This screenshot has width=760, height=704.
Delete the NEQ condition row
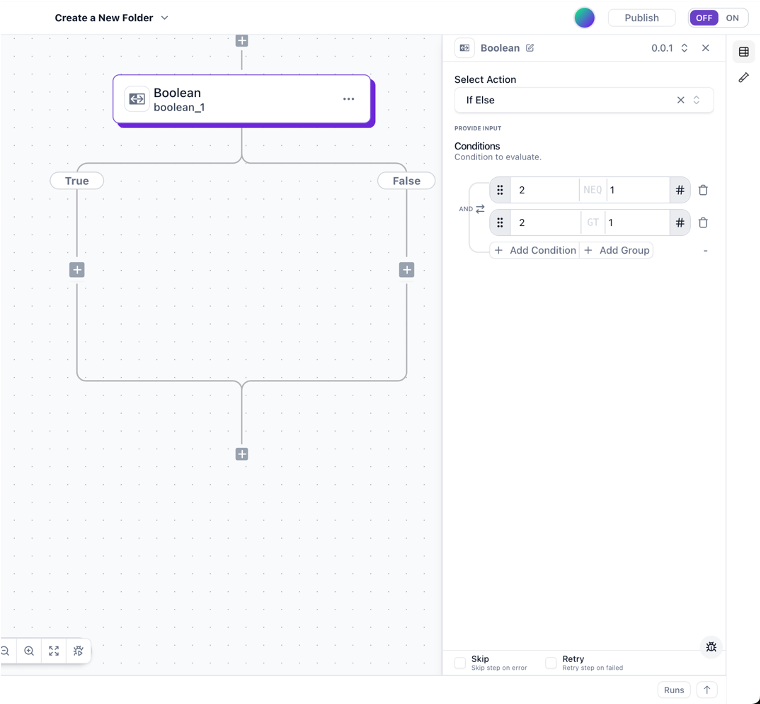703,190
